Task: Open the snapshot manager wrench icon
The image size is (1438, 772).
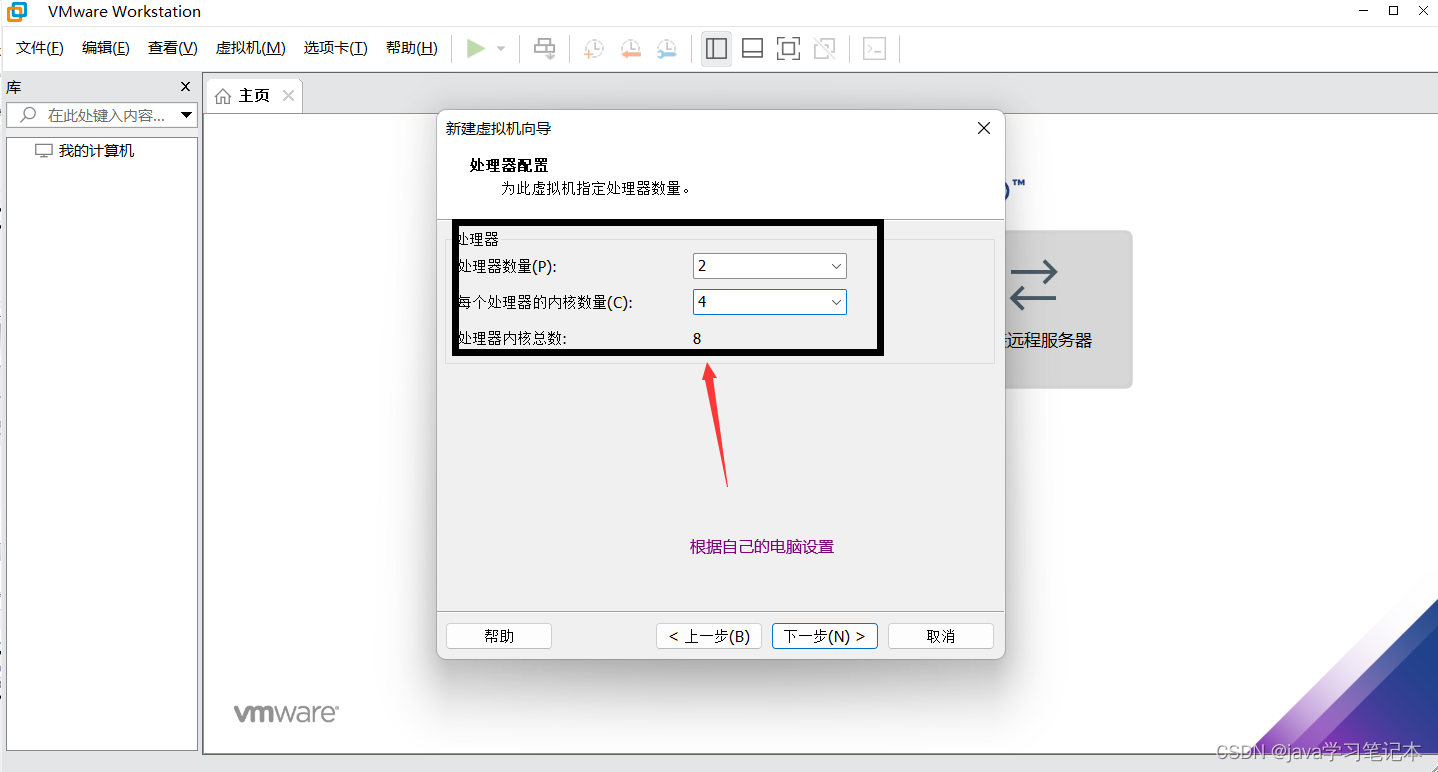Action: pyautogui.click(x=666, y=48)
